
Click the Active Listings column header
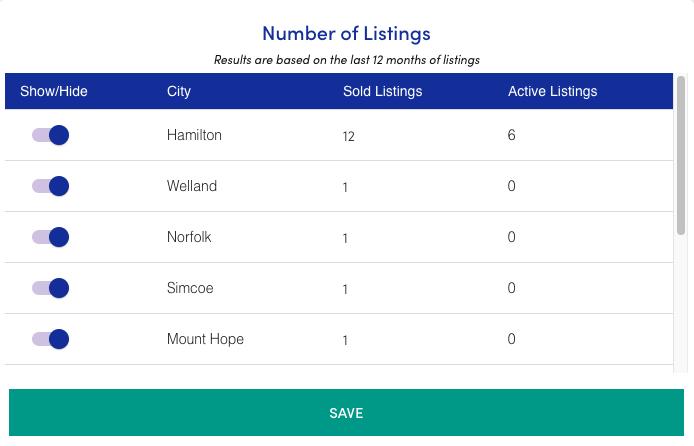[552, 91]
